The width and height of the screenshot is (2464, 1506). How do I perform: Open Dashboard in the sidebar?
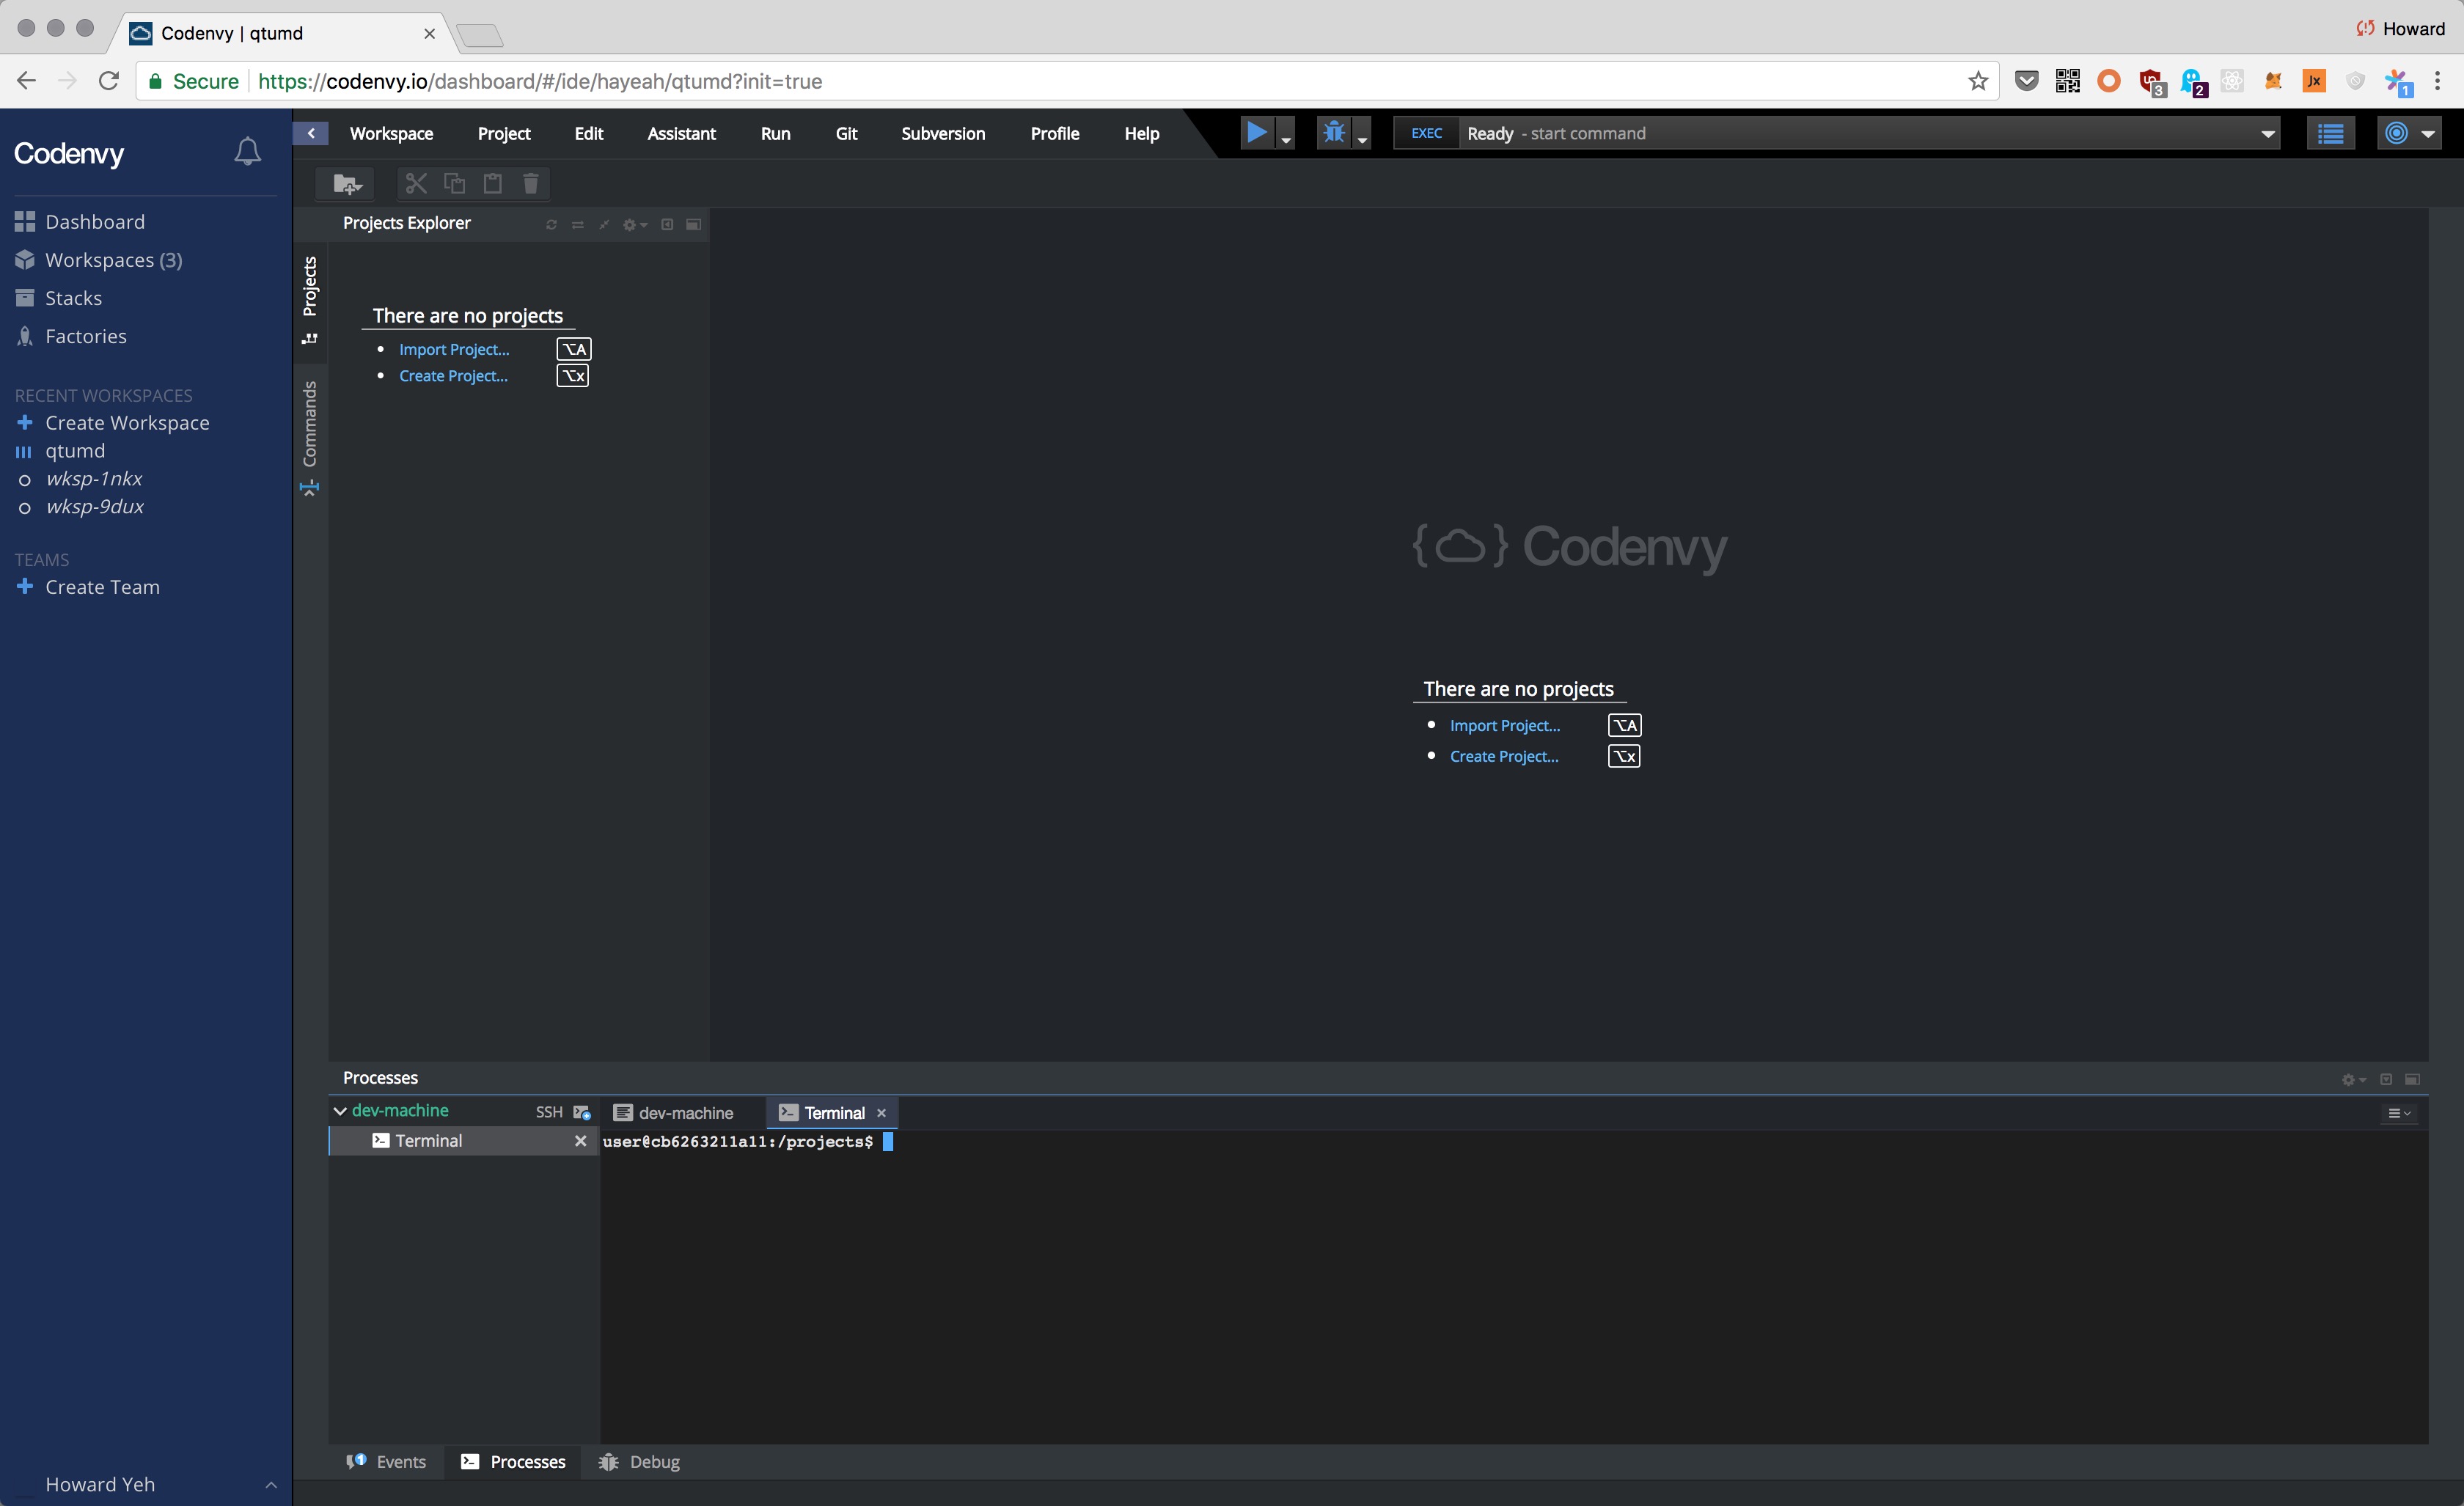(x=80, y=222)
